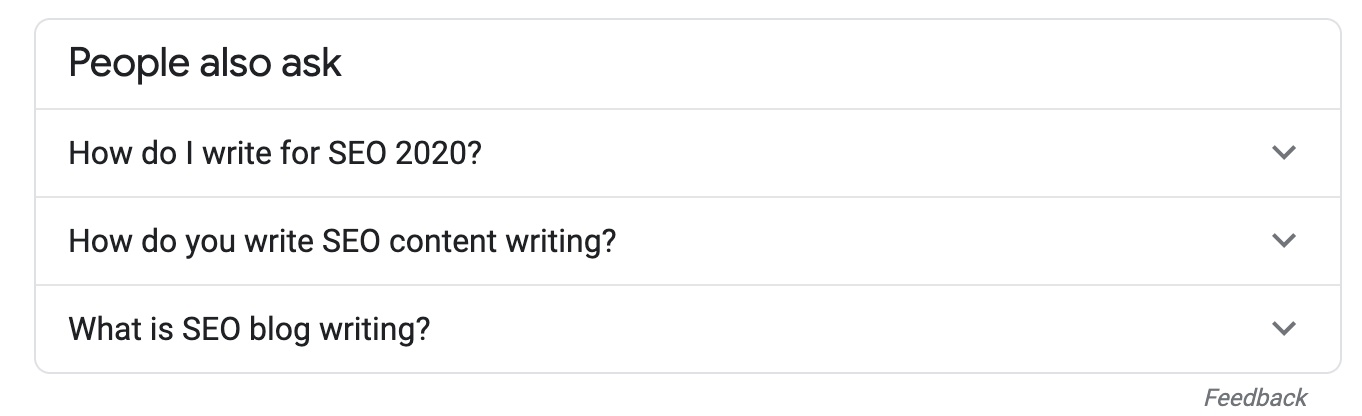Click the 'People also ask' heading
This screenshot has height=416, width=1362.
pos(205,64)
